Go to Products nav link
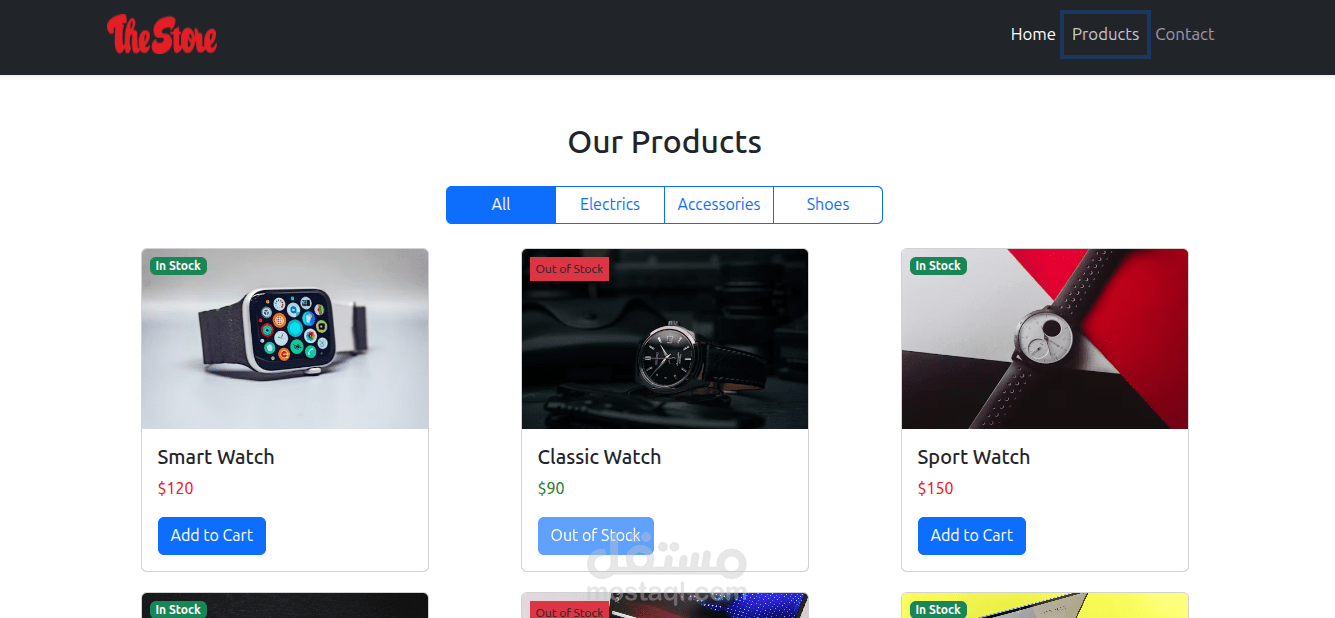Screen dimensions: 1335x618 [x=1105, y=34]
